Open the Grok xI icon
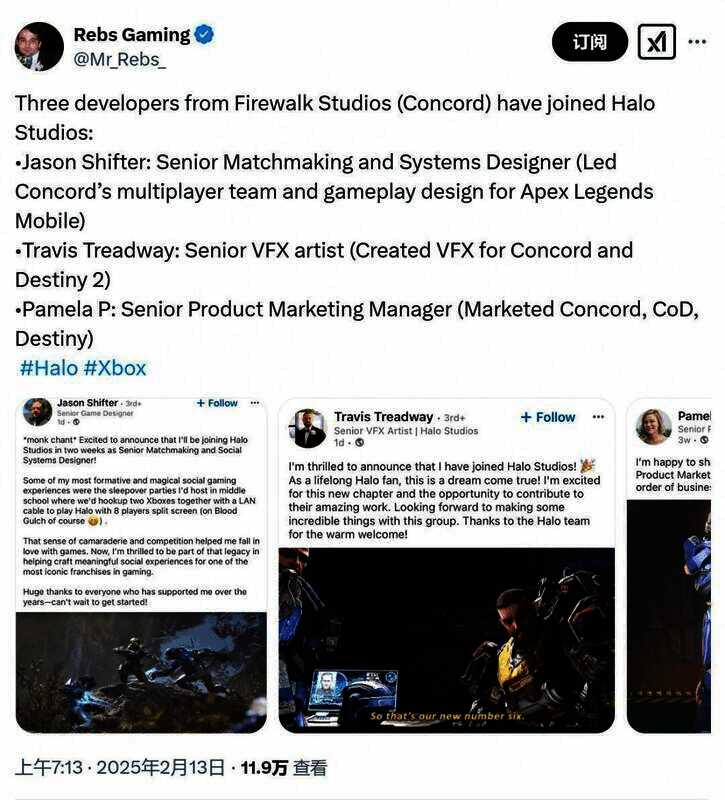725x800 pixels. pyautogui.click(x=657, y=42)
